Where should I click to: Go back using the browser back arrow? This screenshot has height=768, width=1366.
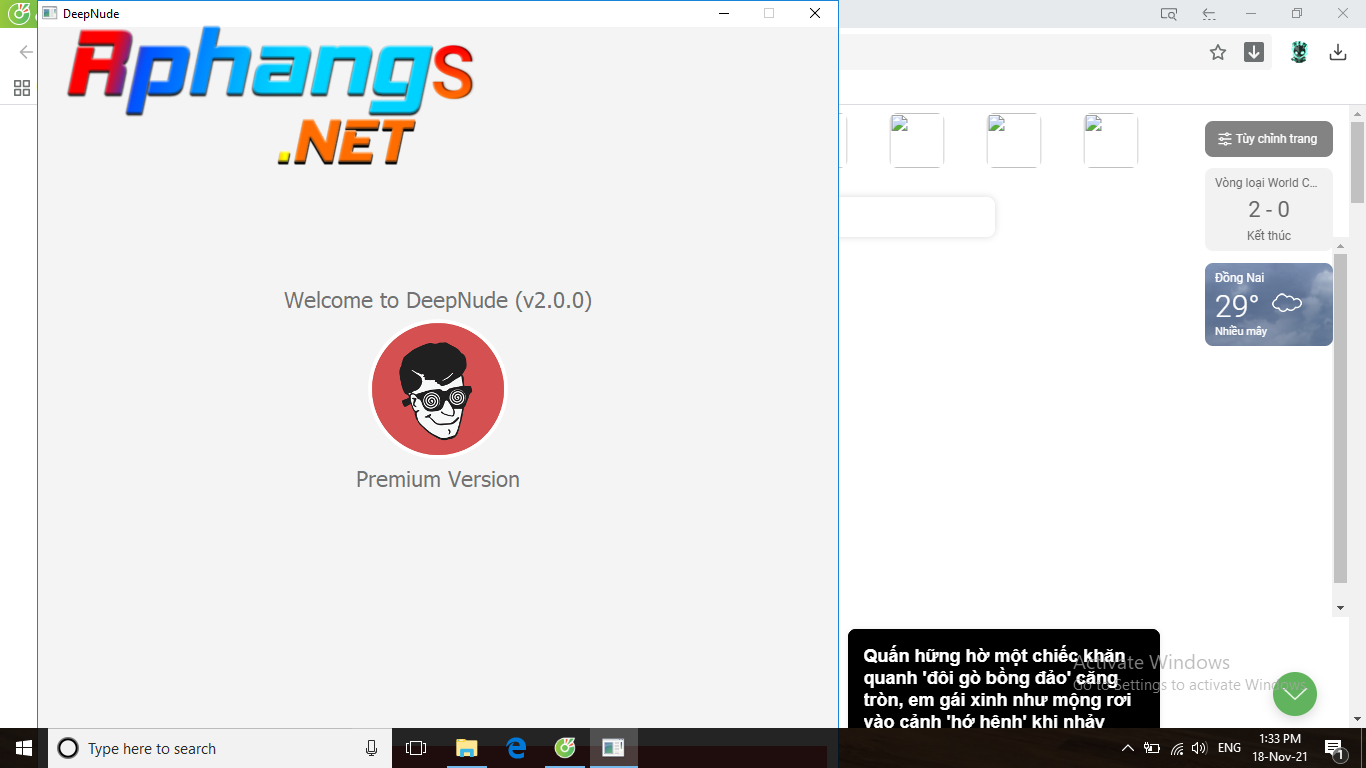(x=26, y=52)
